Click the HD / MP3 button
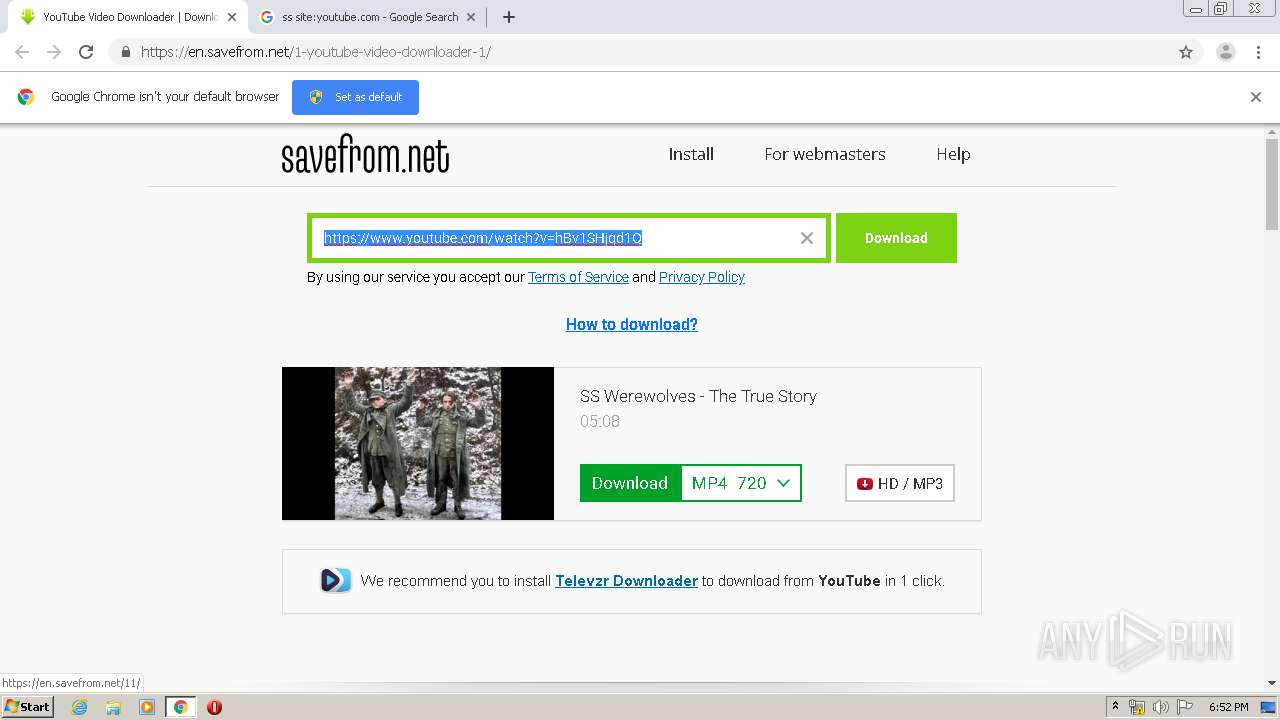The height and width of the screenshot is (720, 1280). tap(900, 483)
